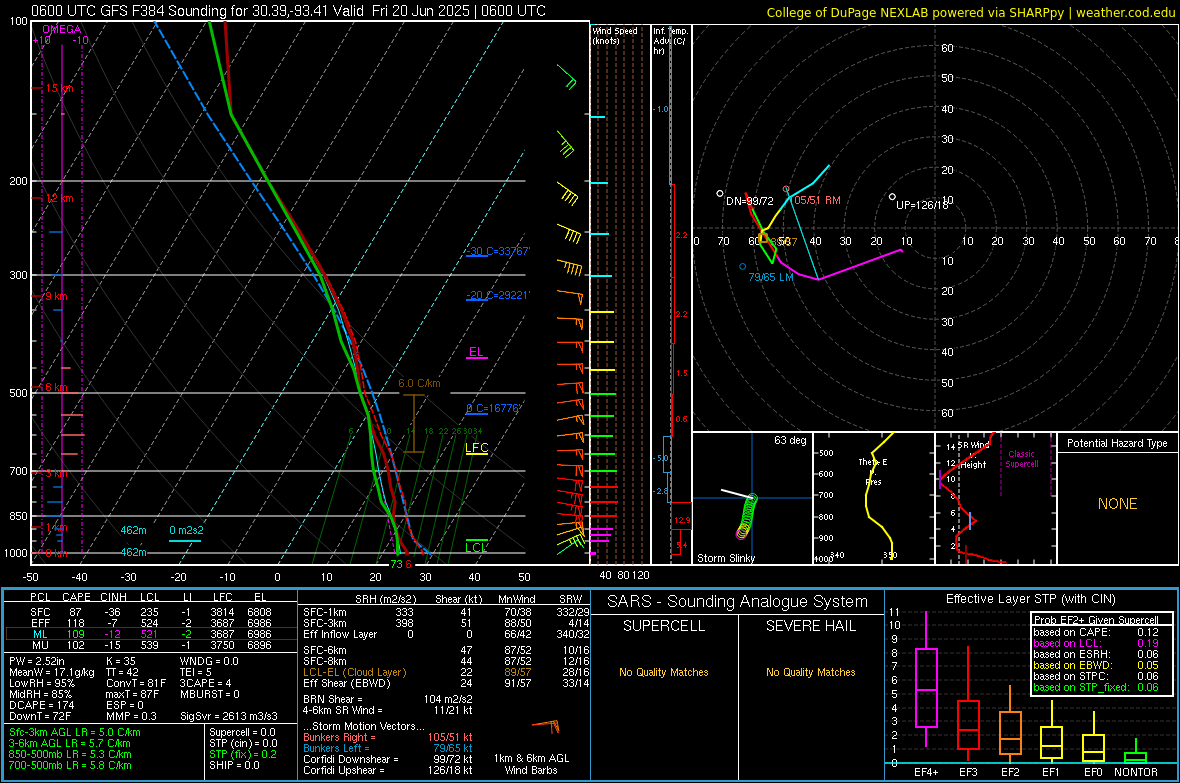Click the BRN Shear = 104 m2/s2 line
The image size is (1180, 783).
388,699
